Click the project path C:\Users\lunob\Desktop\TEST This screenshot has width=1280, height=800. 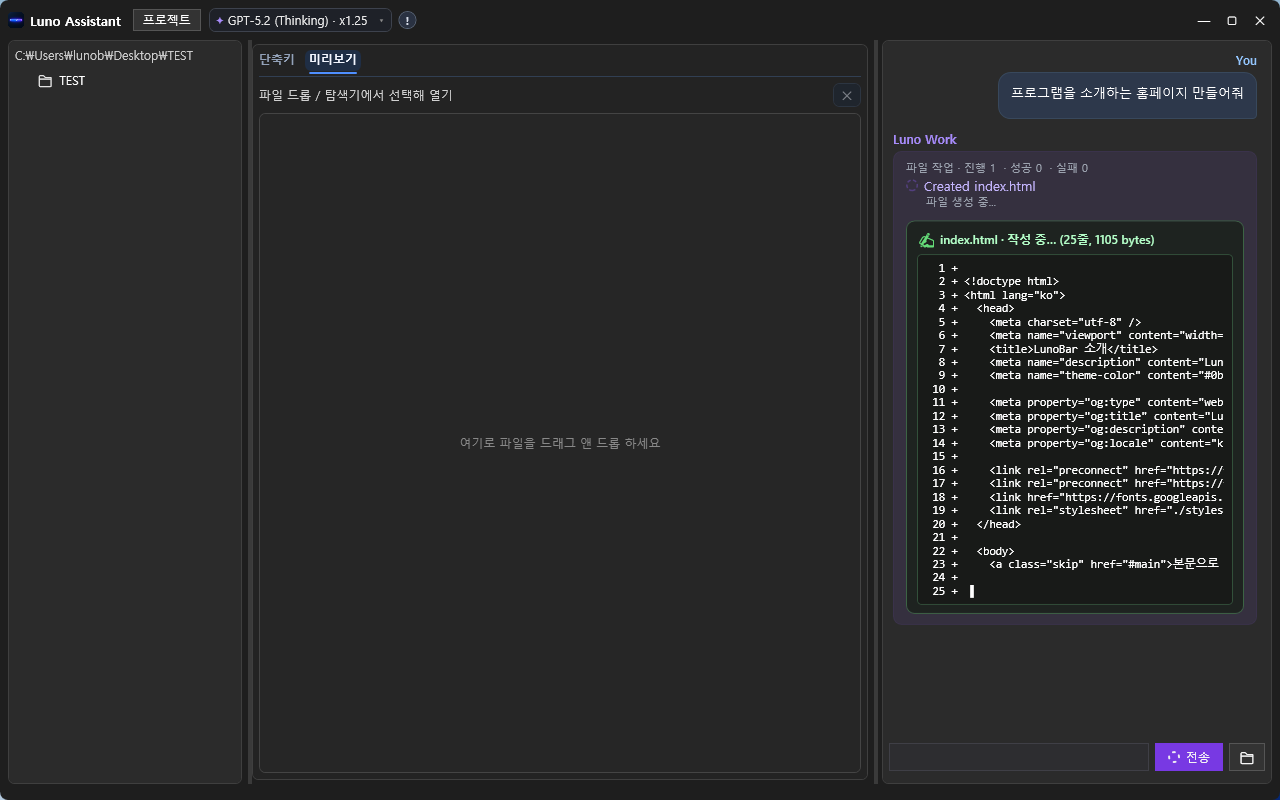point(104,56)
